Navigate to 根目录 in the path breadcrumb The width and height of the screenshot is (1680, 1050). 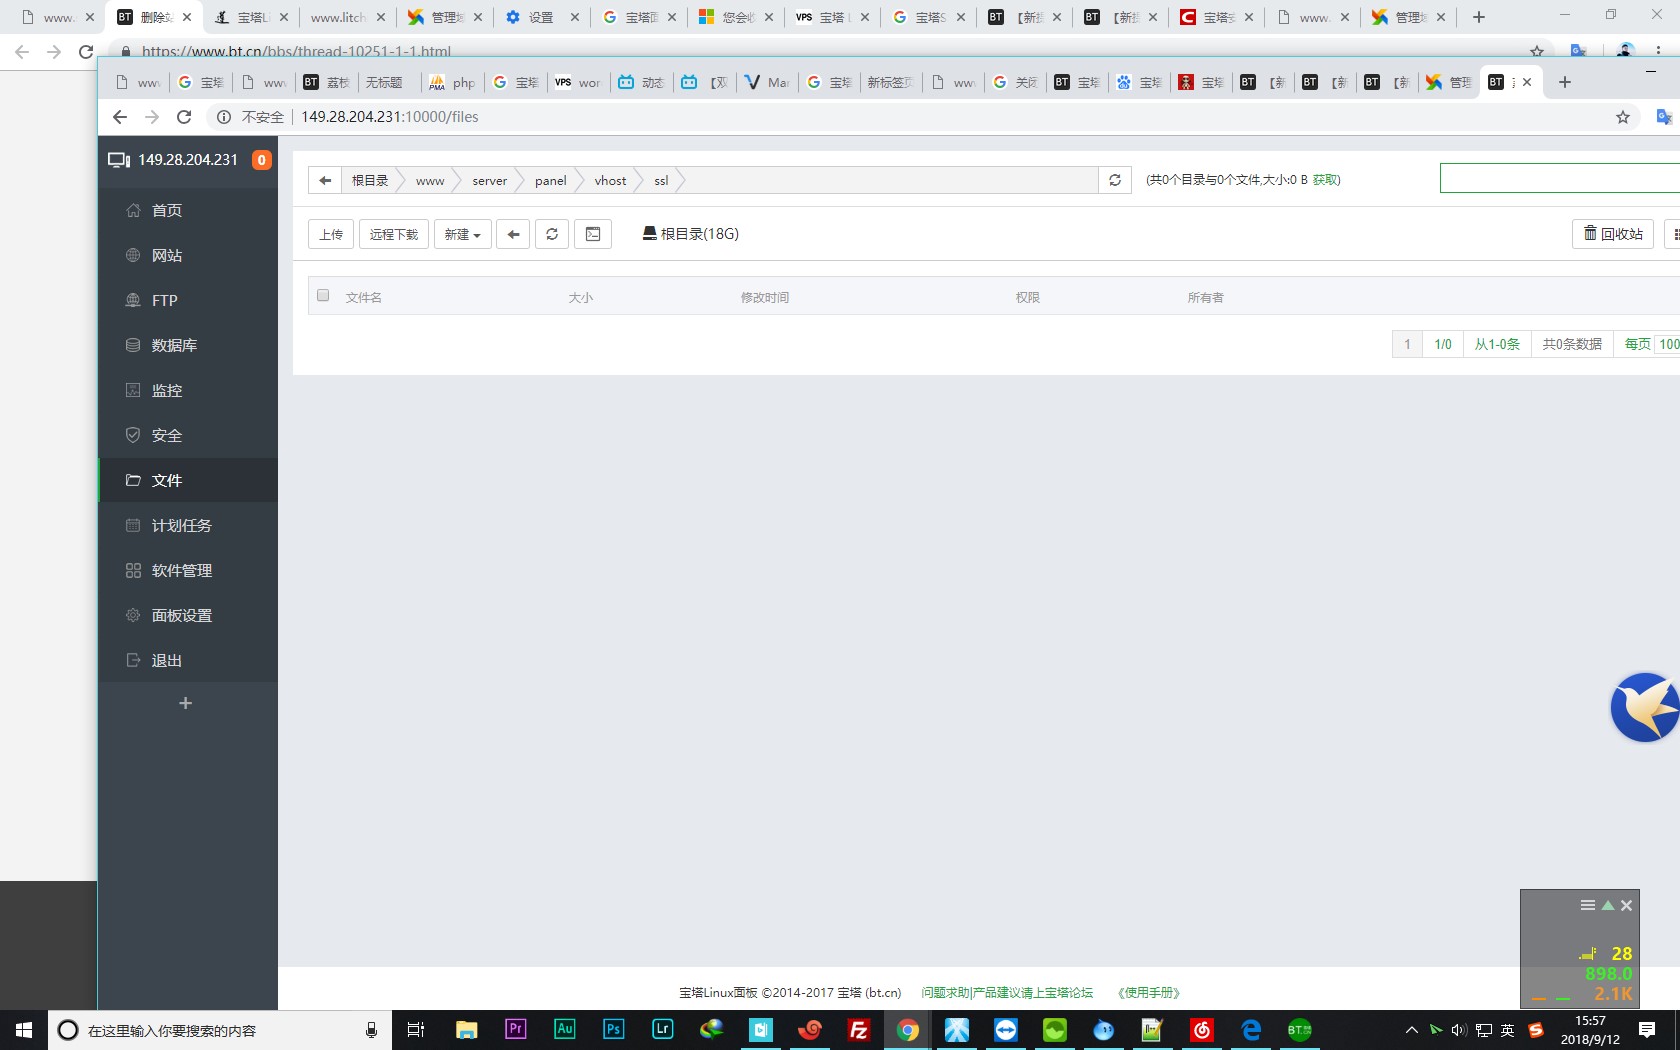[x=370, y=180]
